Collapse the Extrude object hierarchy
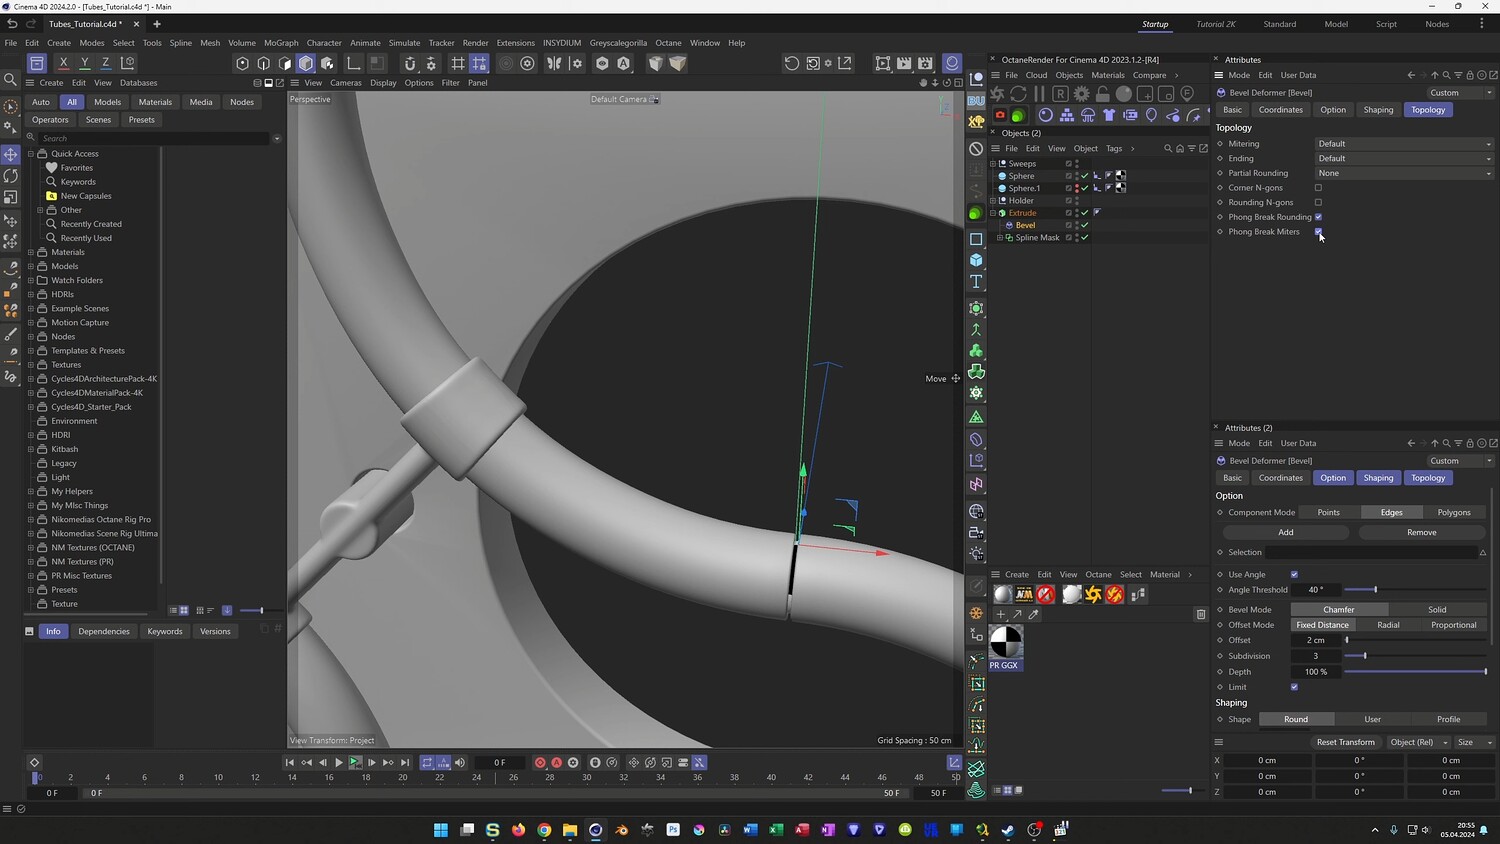 pos(993,213)
